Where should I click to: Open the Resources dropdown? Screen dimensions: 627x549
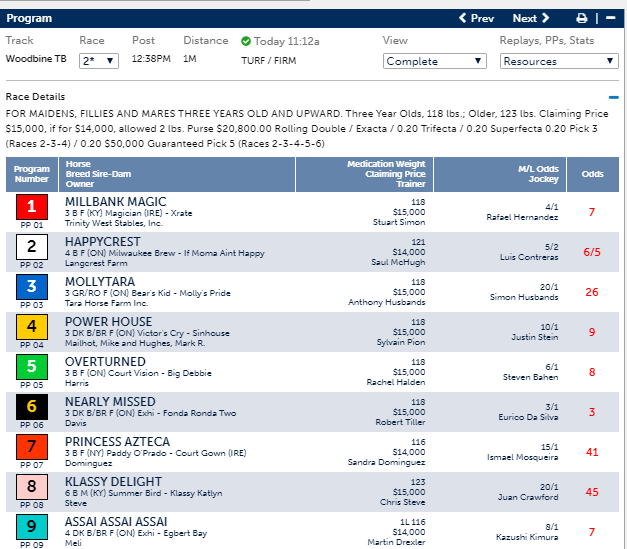559,61
